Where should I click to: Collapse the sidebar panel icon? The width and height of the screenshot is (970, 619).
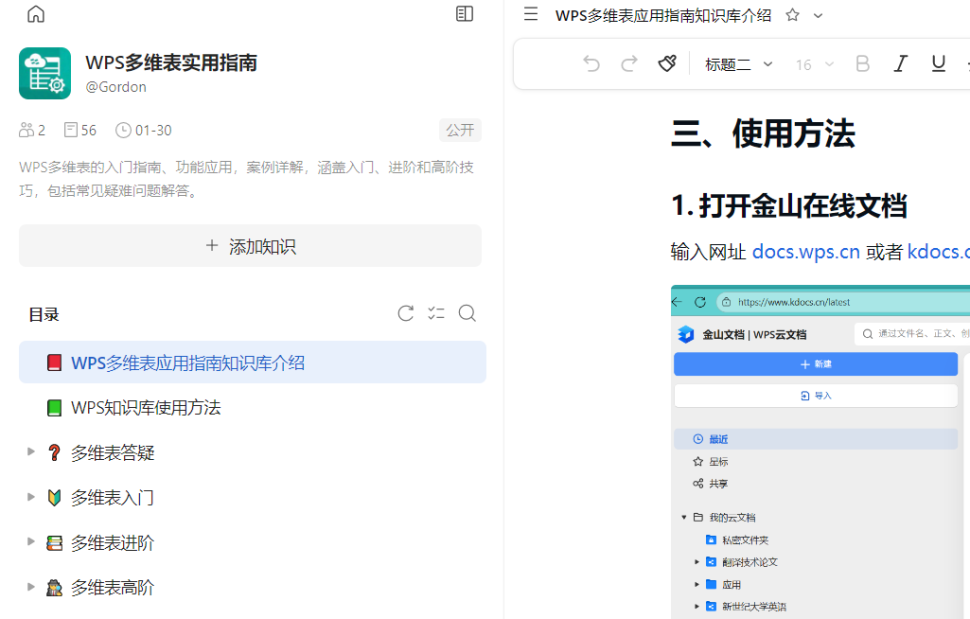(x=464, y=14)
